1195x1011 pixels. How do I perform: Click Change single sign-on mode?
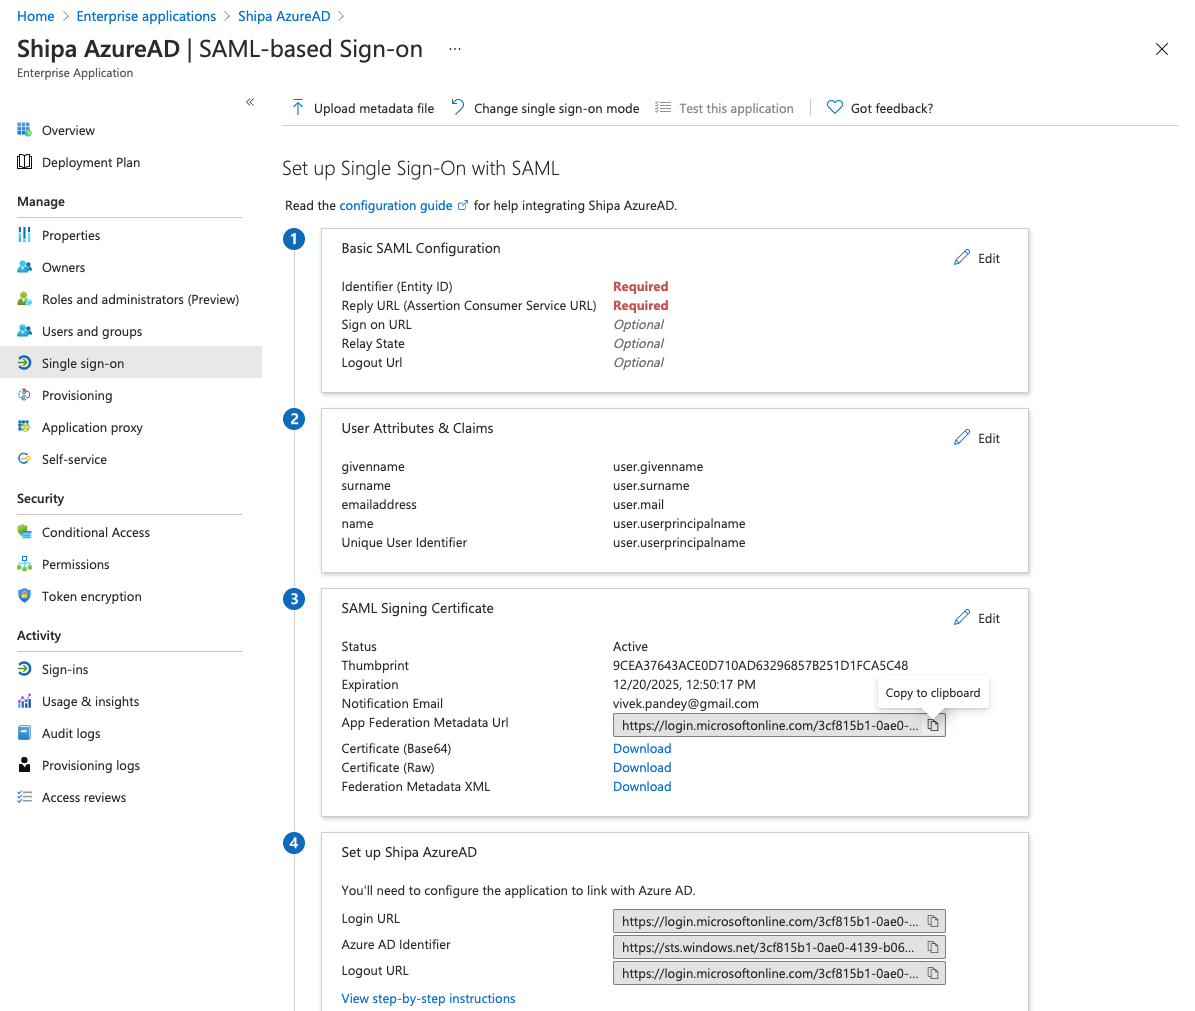545,108
